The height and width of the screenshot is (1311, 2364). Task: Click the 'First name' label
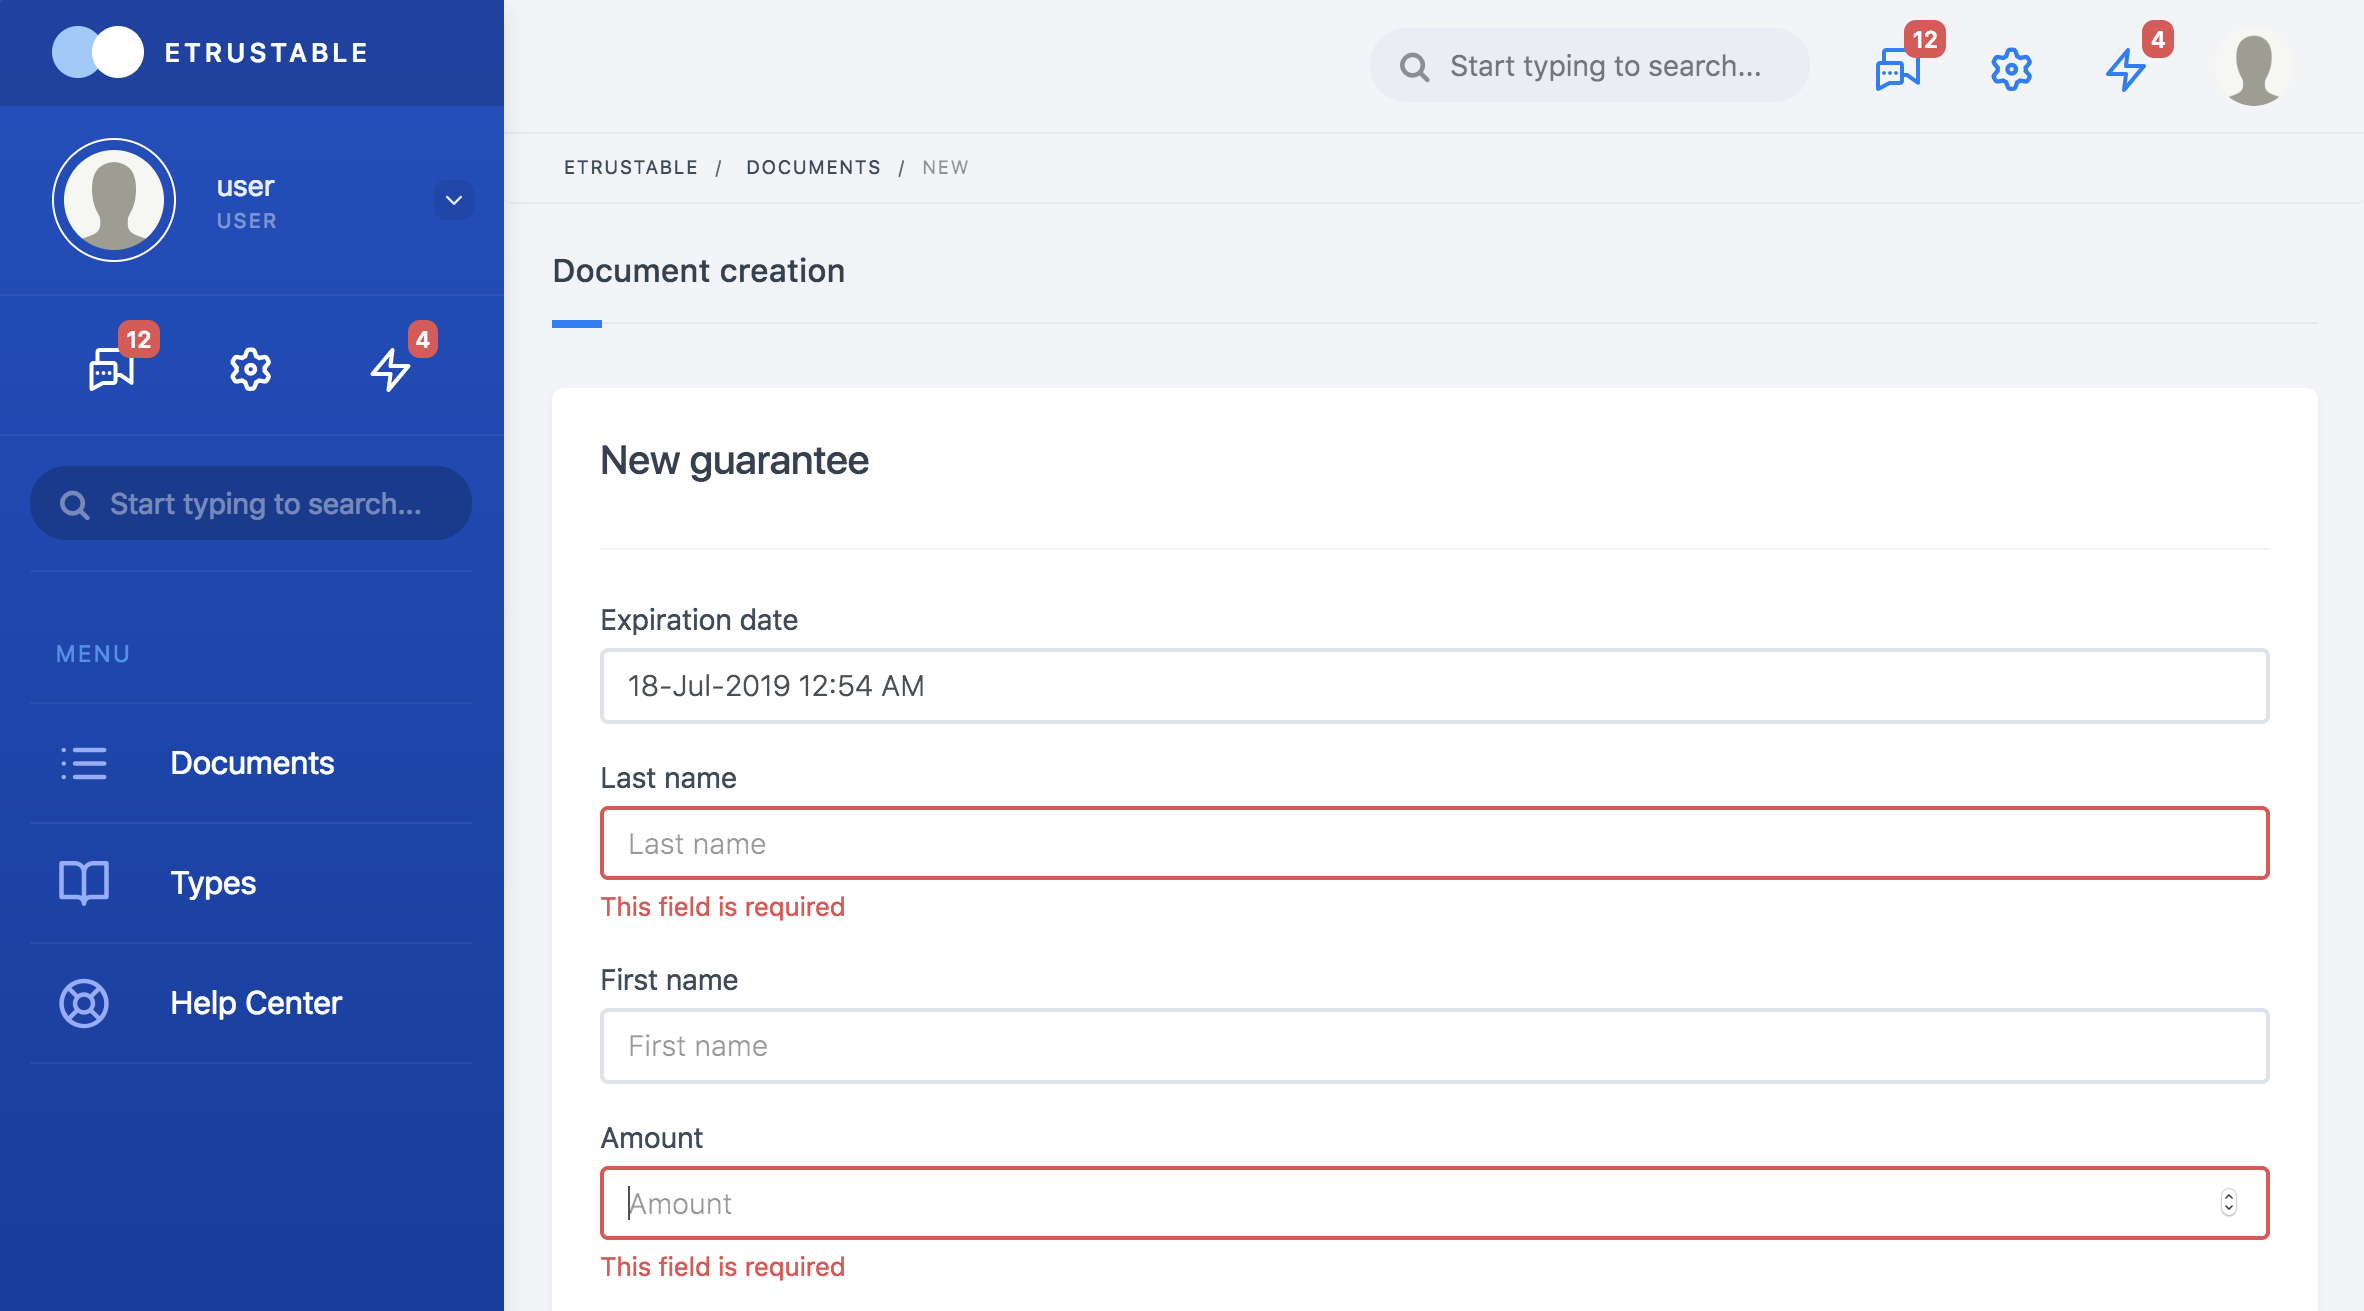[669, 980]
